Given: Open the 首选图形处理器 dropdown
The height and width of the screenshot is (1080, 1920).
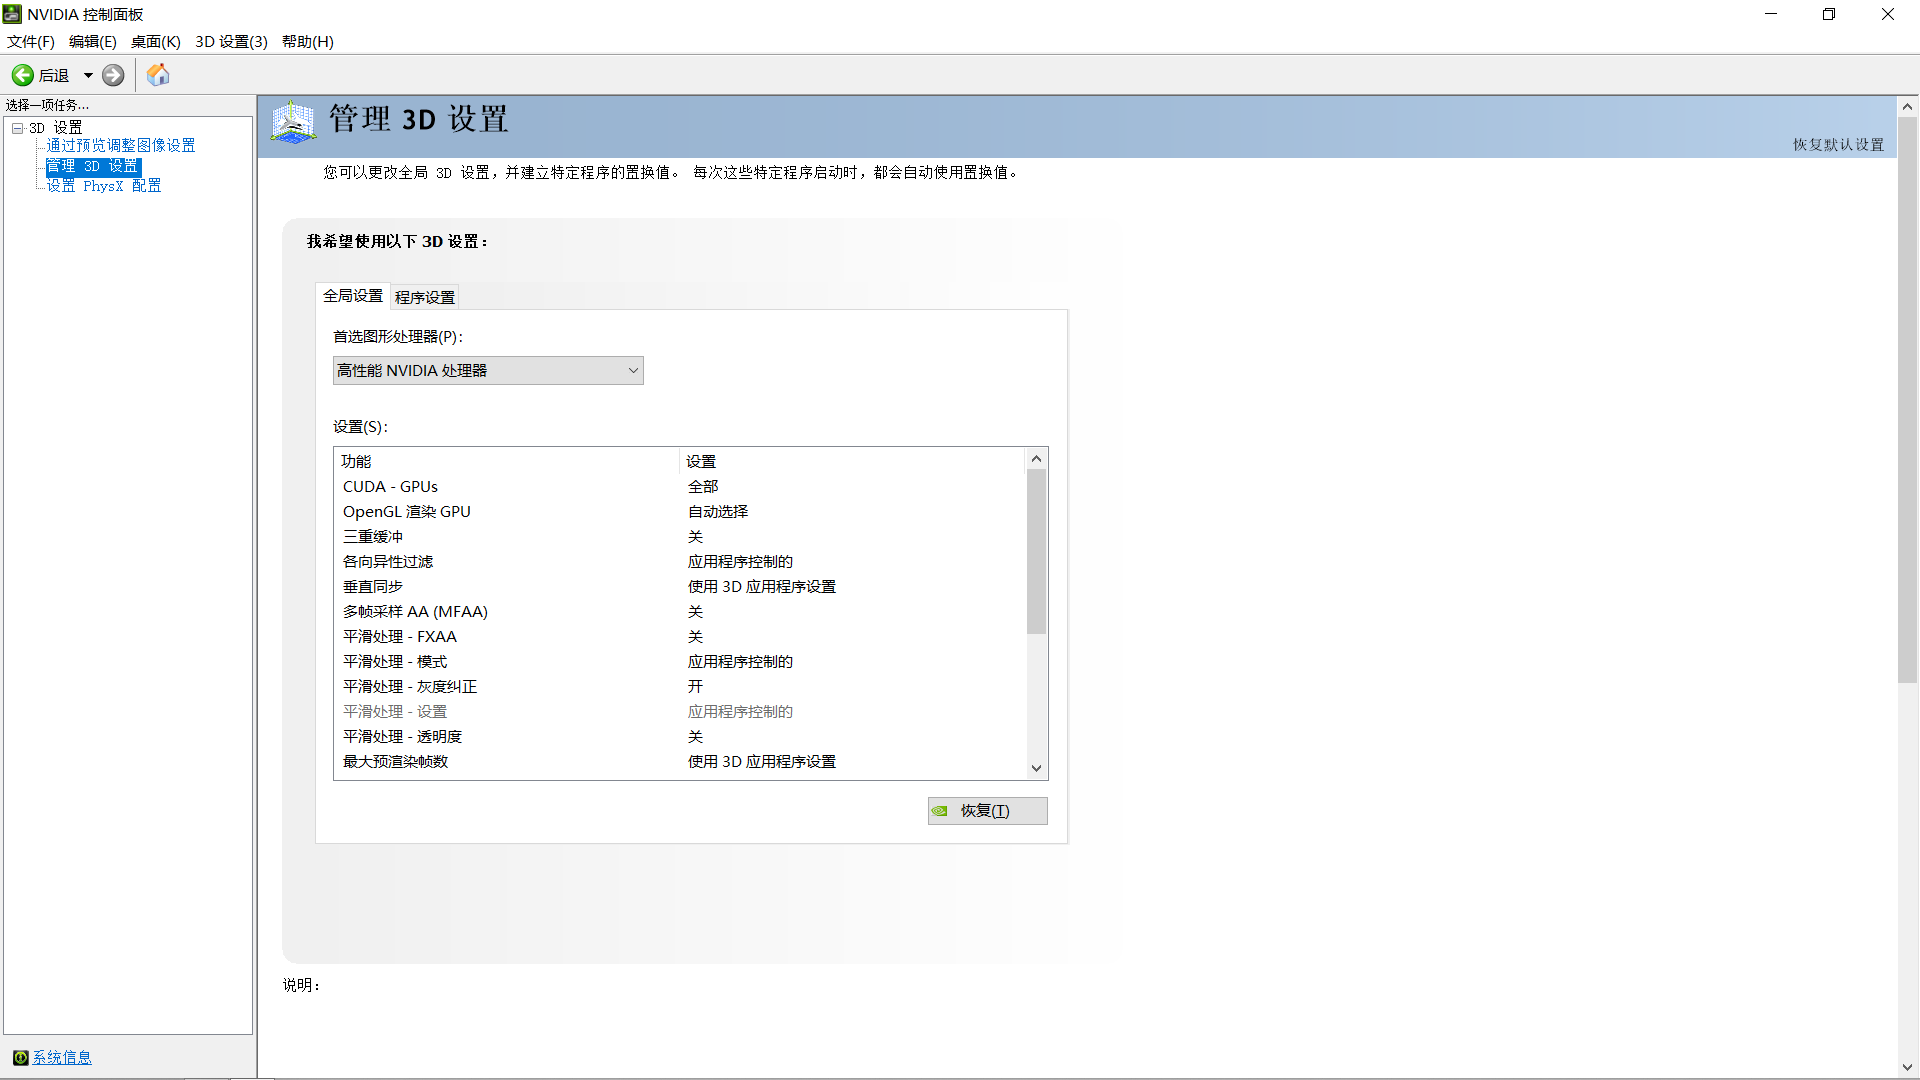Looking at the screenshot, I should [x=488, y=371].
